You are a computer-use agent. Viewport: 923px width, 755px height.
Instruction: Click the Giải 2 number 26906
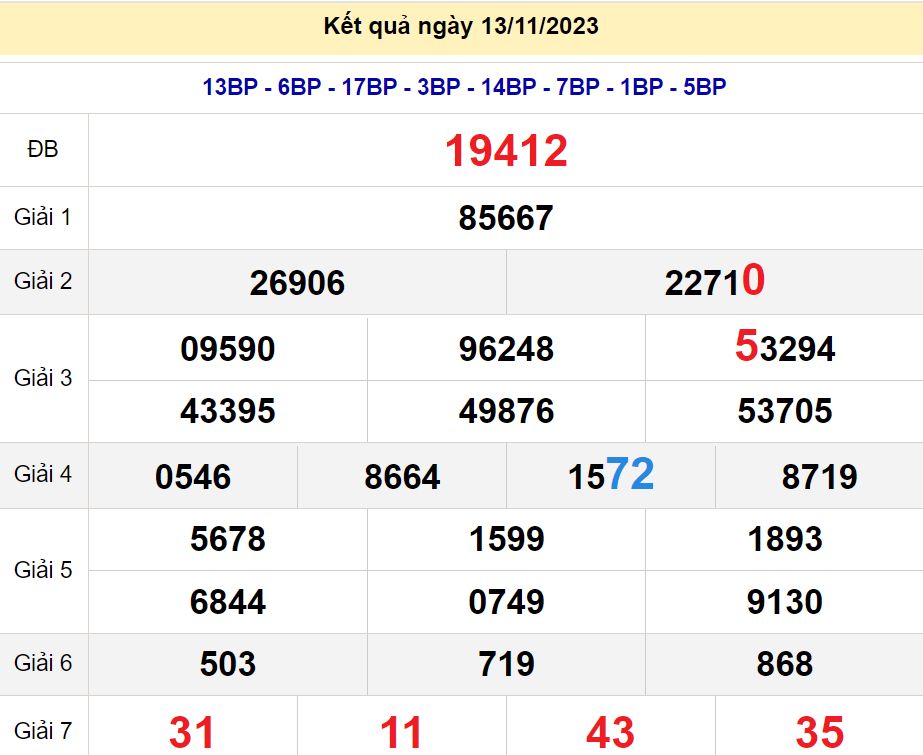pos(297,283)
